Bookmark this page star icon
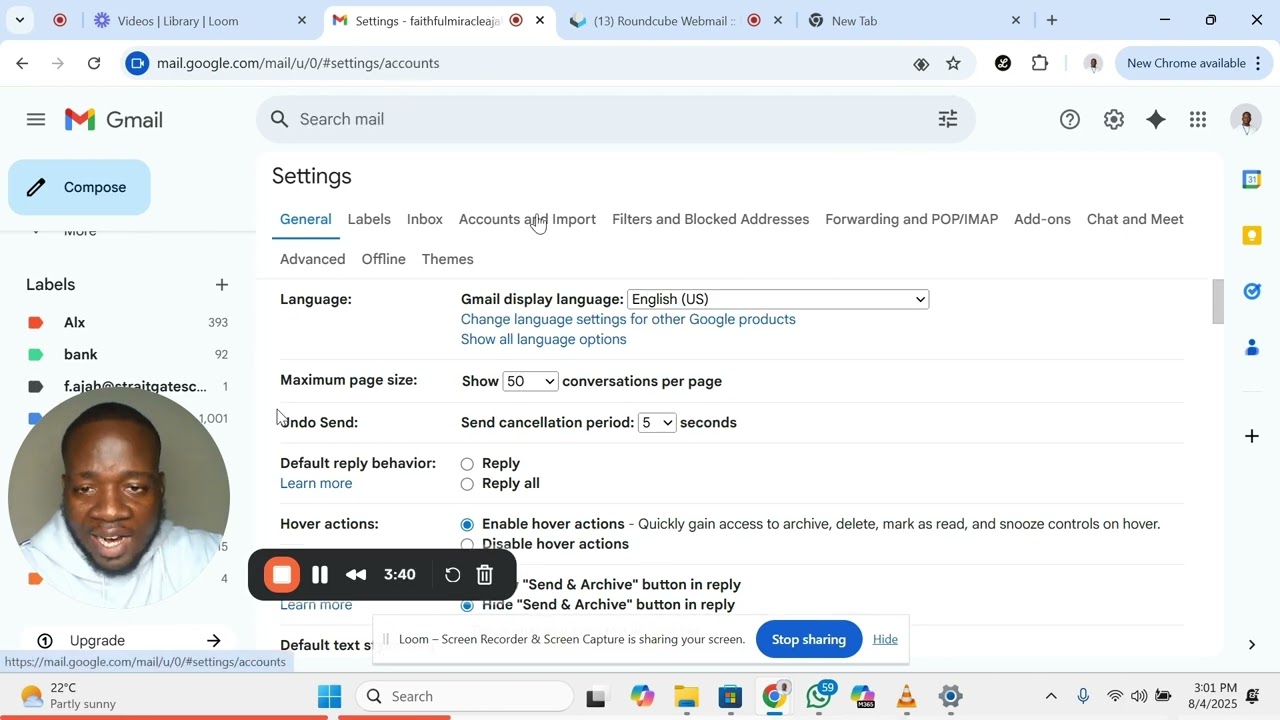This screenshot has height=720, width=1280. (953, 63)
